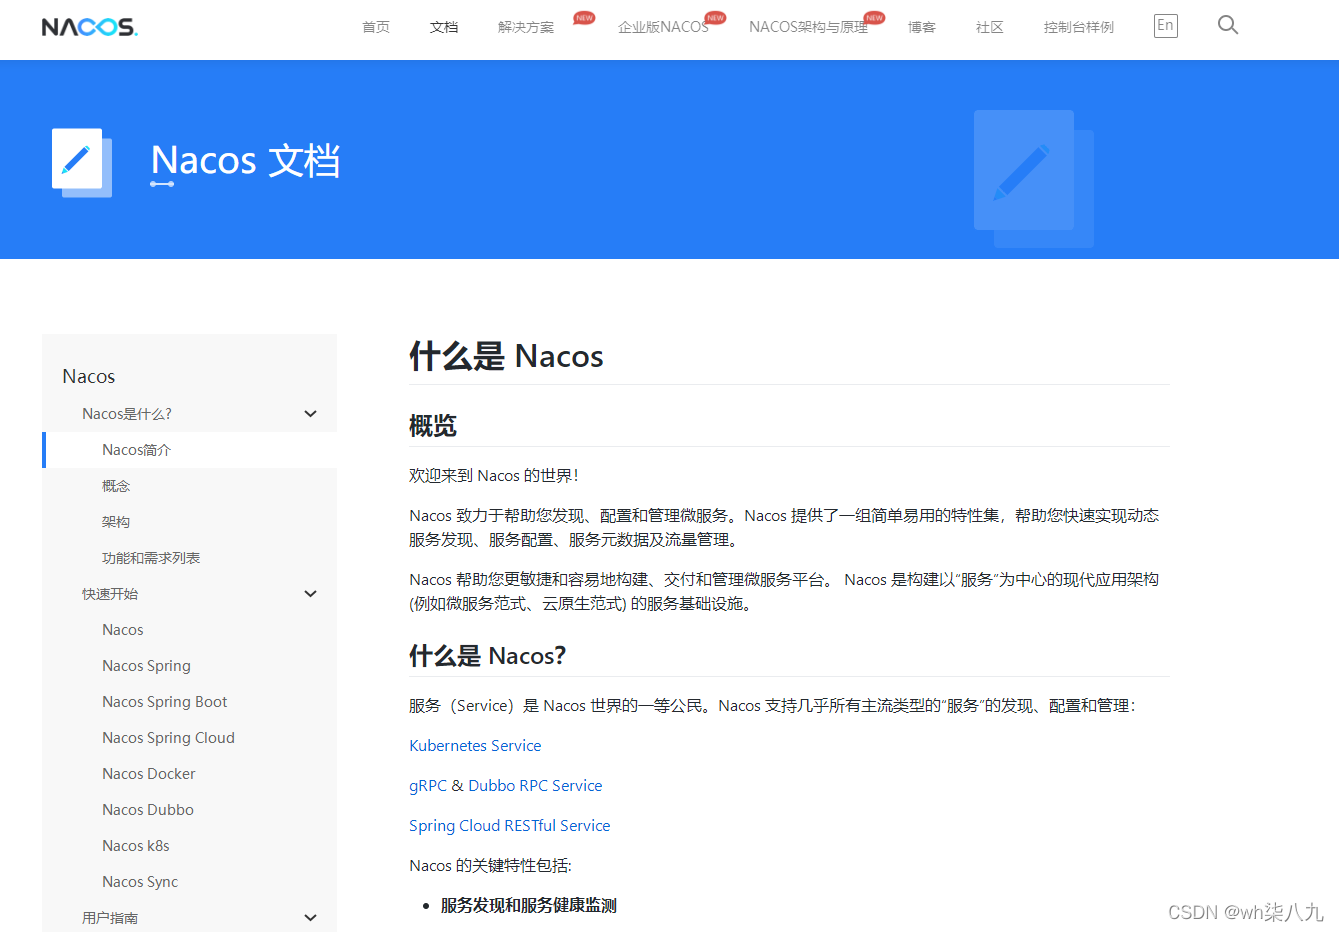Open the 解决方案 navigation item
Screen dimensions: 1339x932
526,27
